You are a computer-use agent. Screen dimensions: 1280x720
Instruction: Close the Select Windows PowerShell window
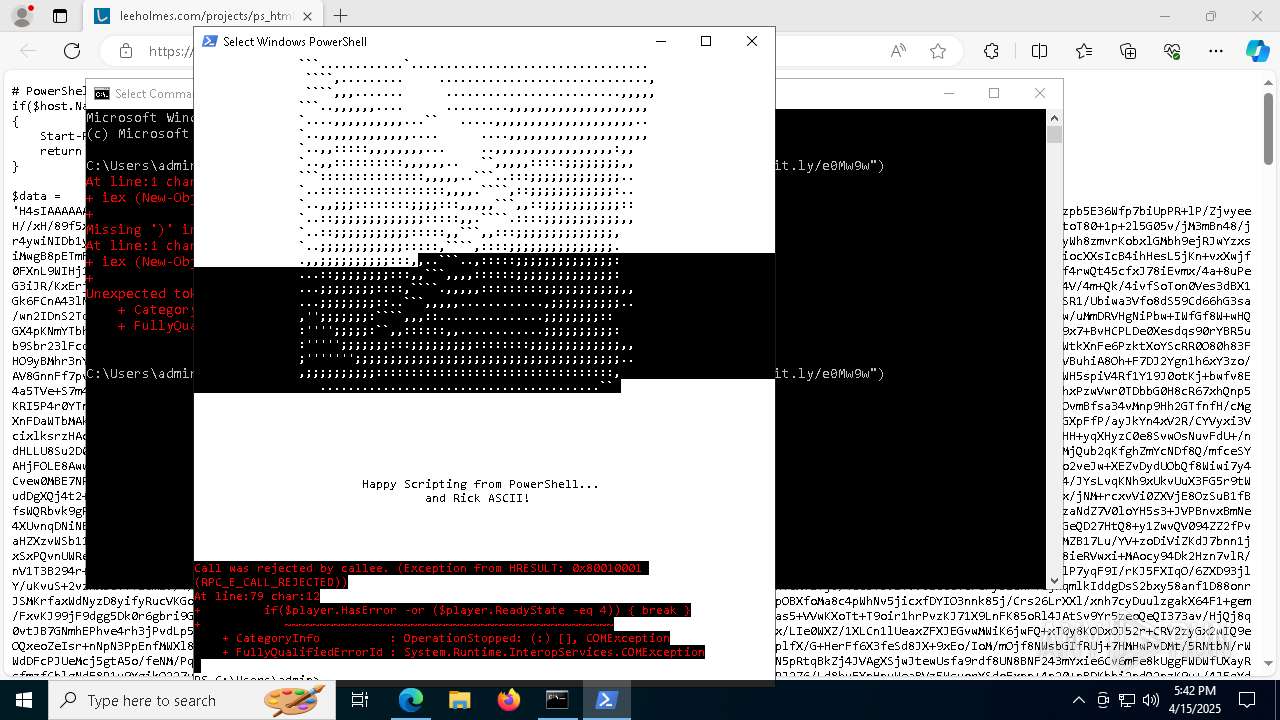click(x=752, y=41)
